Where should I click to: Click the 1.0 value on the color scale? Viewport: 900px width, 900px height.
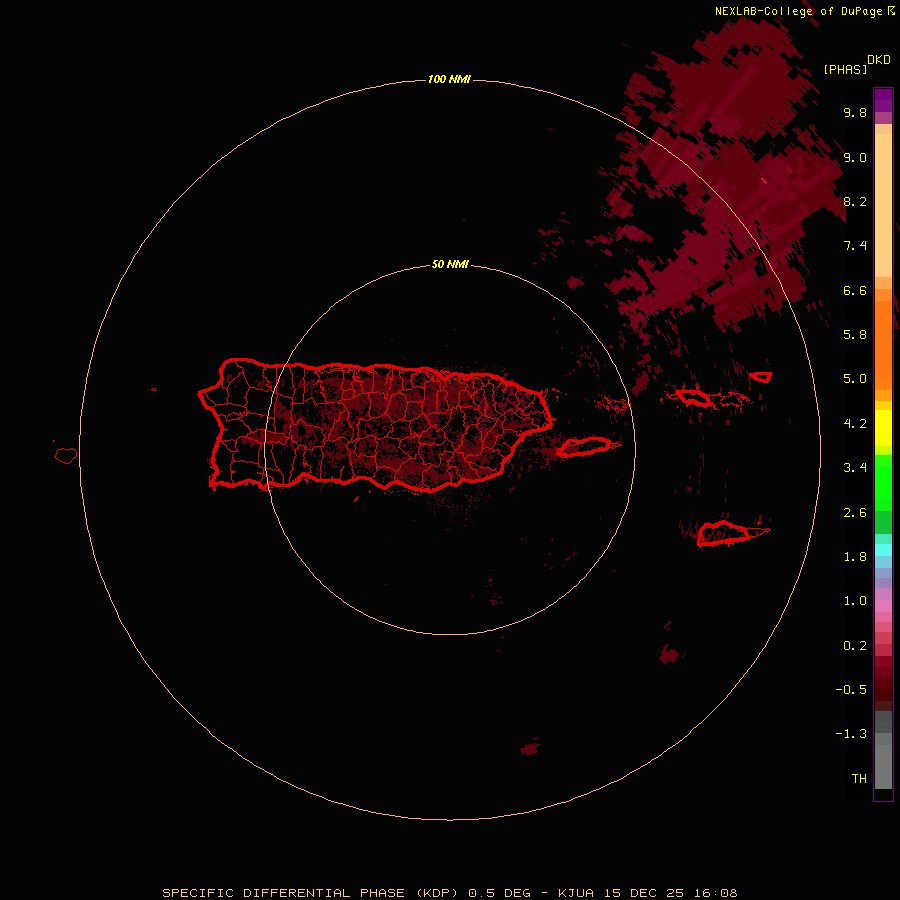[x=855, y=601]
